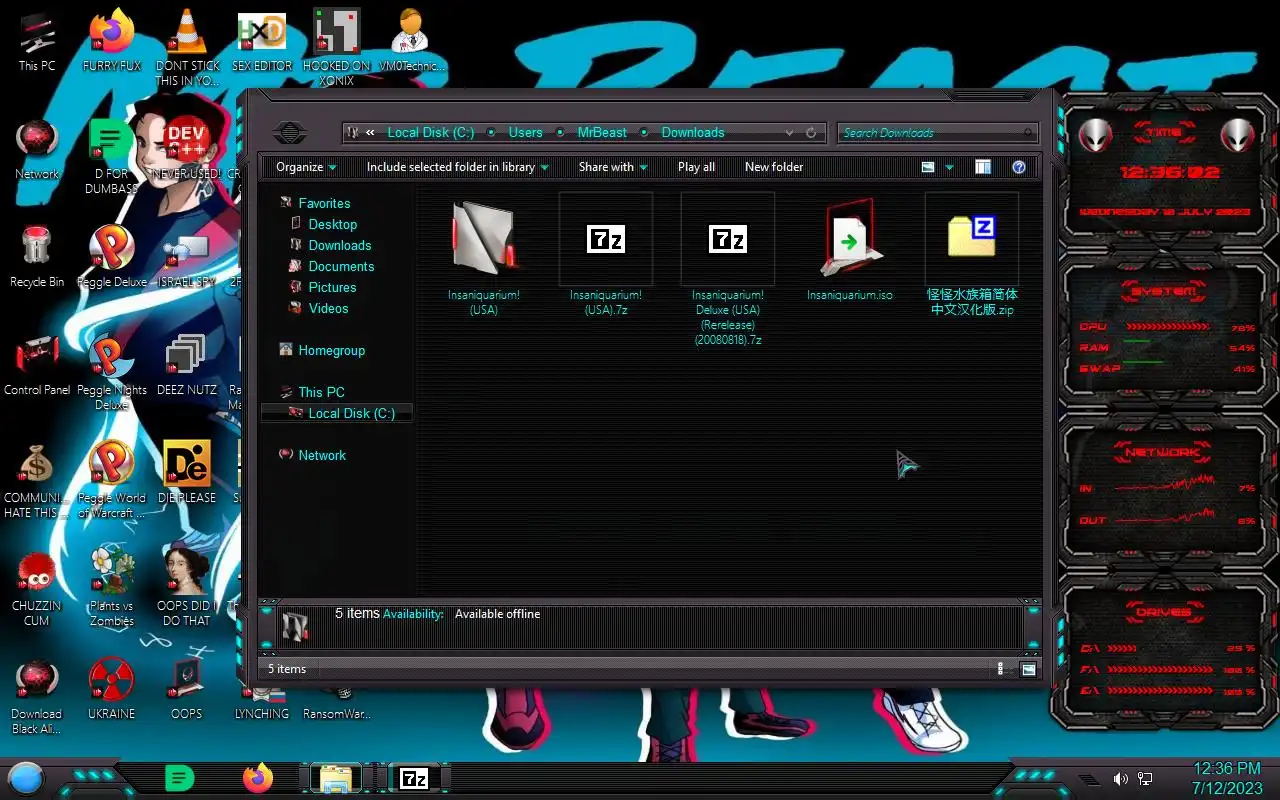This screenshot has width=1280, height=800.
Task: Click Play all in Explorer toolbar
Action: point(696,167)
